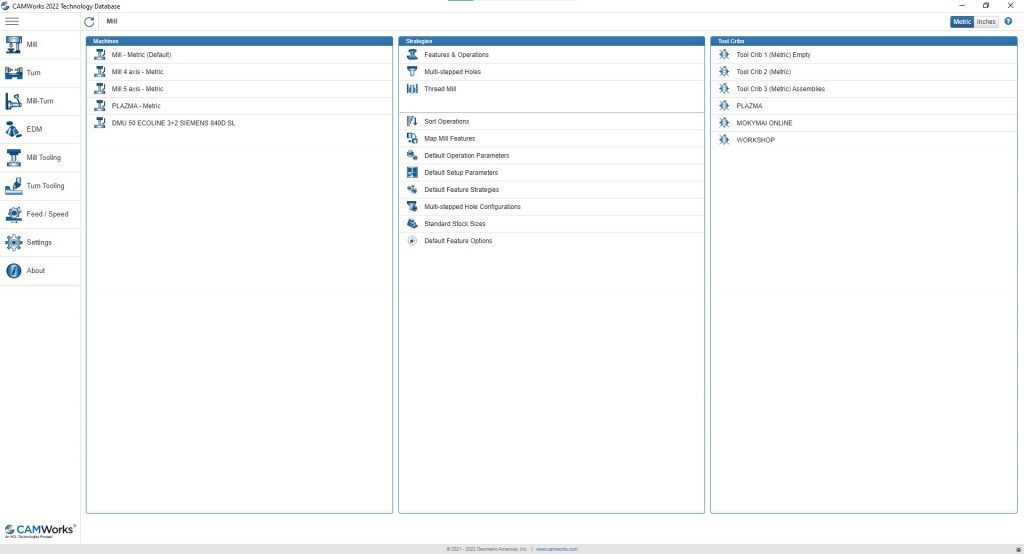Open Default Operation Parameters text
The height and width of the screenshot is (554, 1024).
467,155
